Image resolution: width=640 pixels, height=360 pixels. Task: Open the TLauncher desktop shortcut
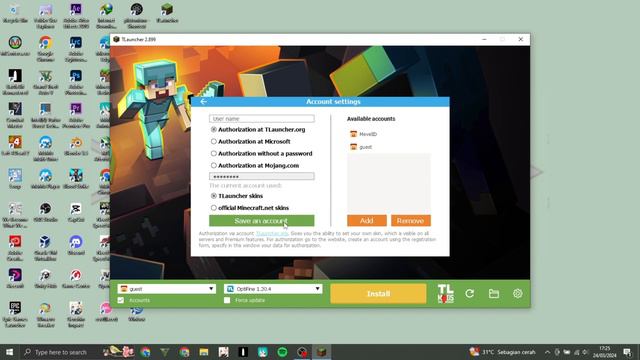(x=167, y=13)
